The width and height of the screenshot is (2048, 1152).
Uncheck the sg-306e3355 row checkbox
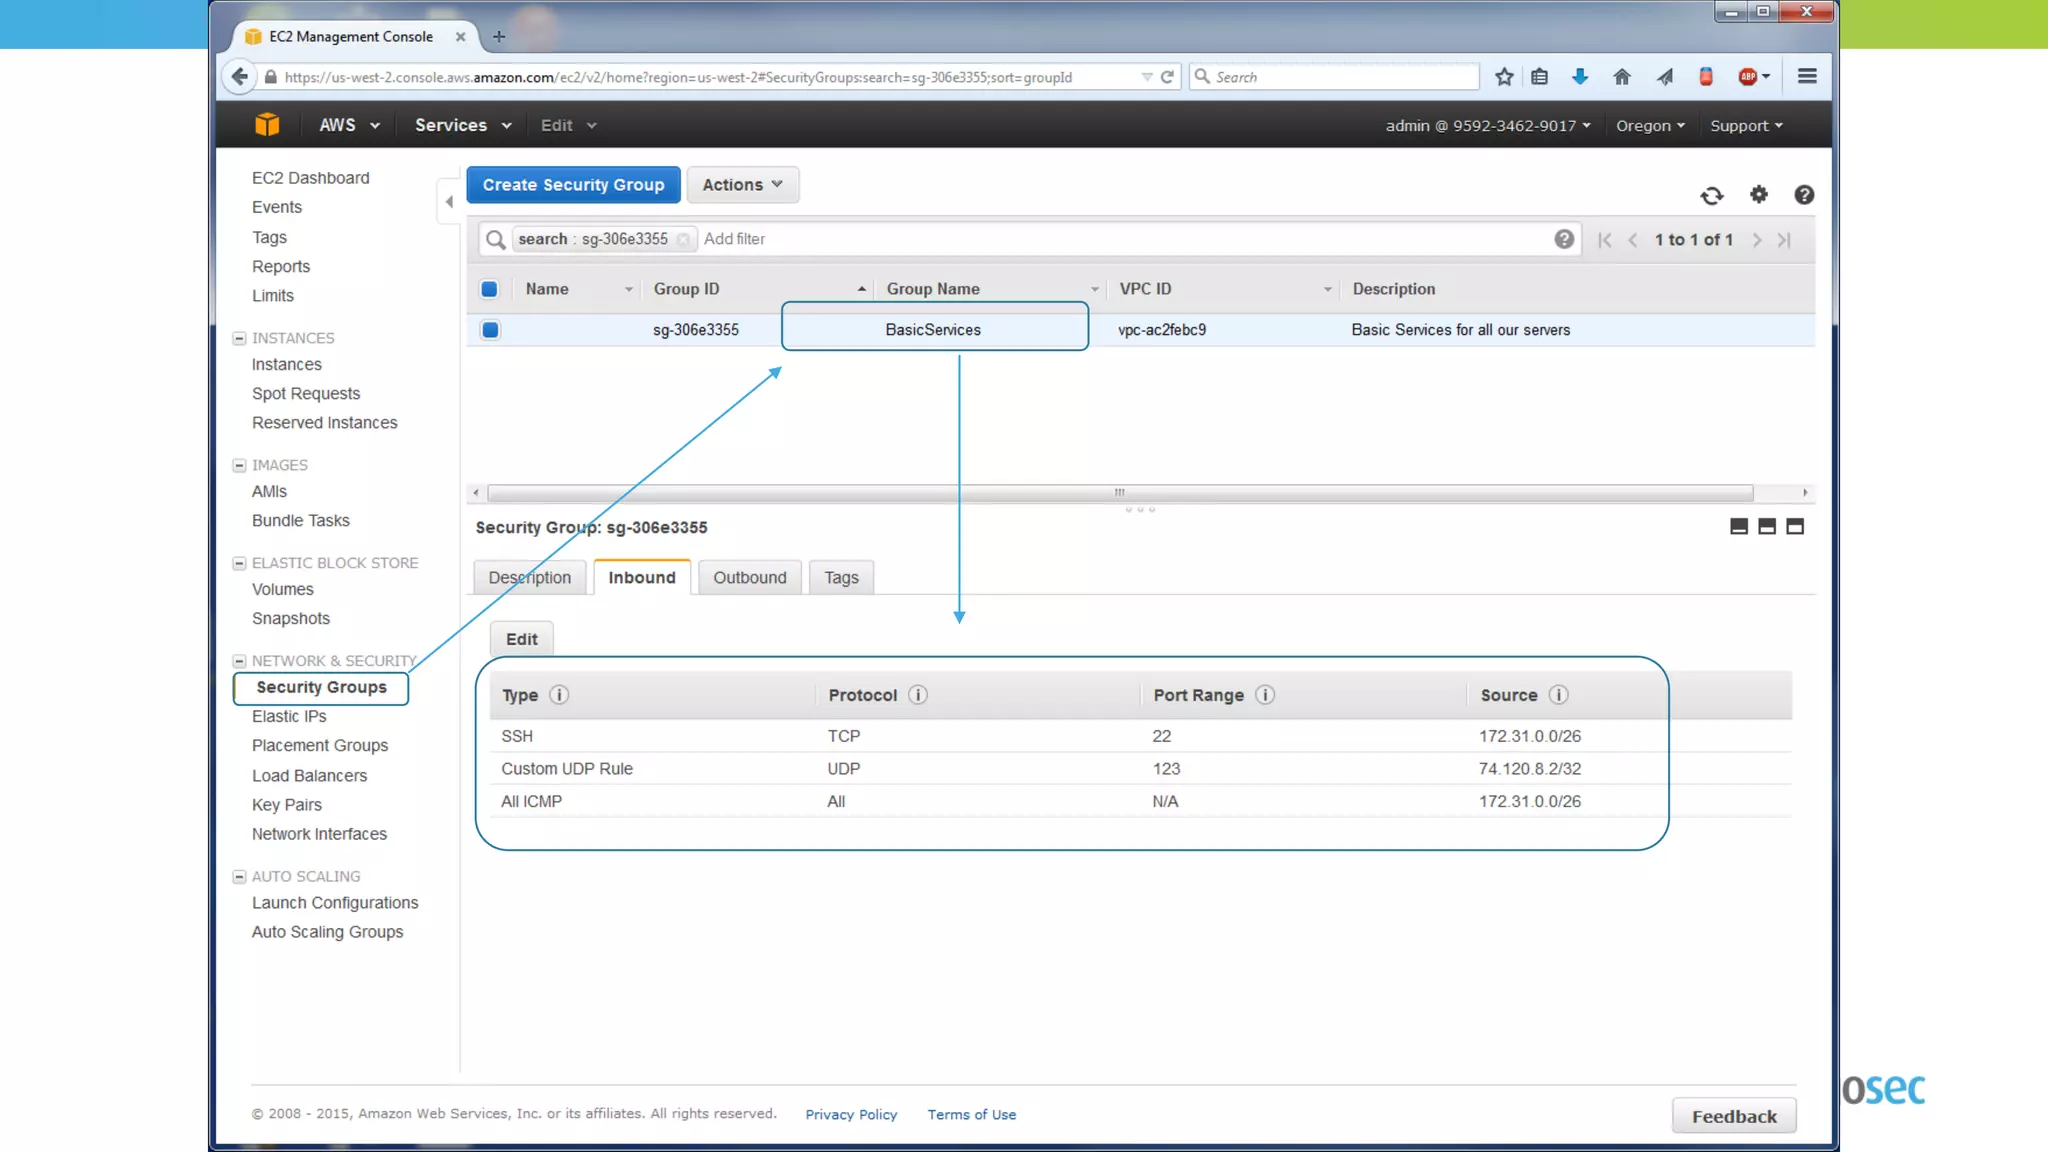[x=490, y=330]
